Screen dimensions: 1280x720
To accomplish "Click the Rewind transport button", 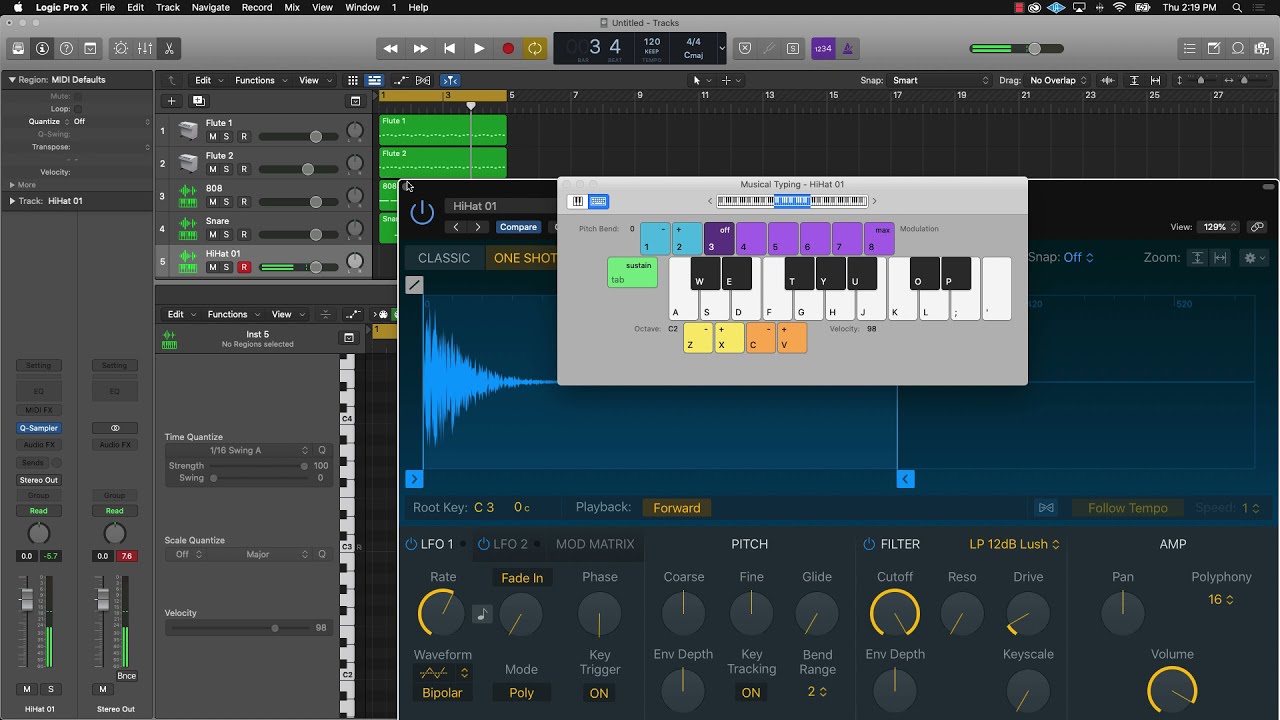I will (x=391, y=48).
